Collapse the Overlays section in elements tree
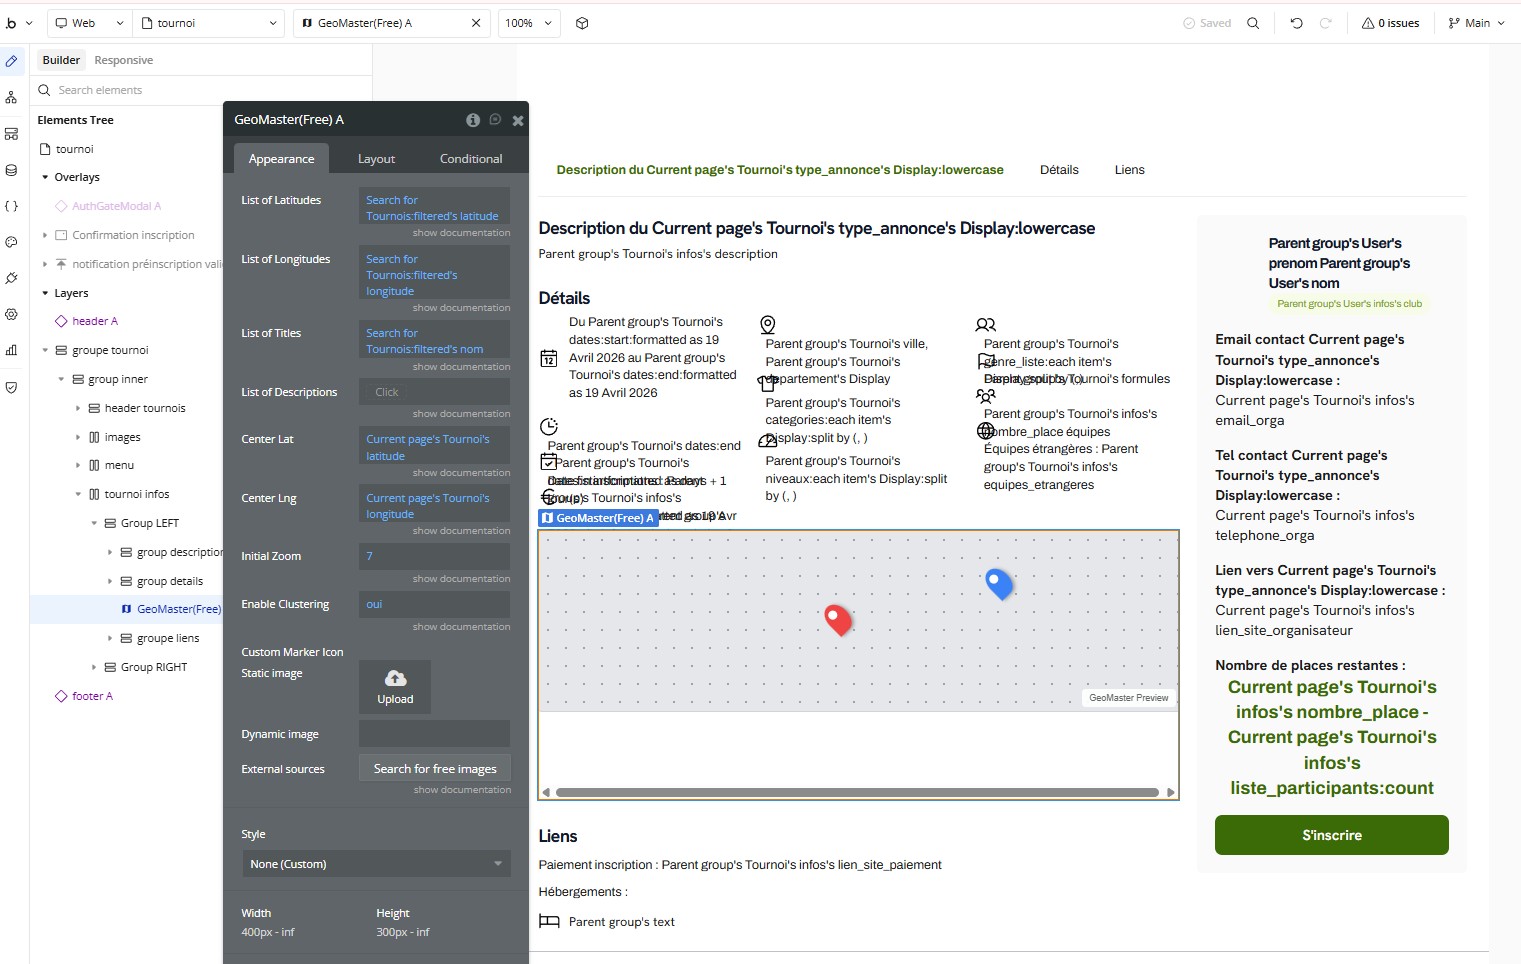The image size is (1521, 964). click(45, 177)
